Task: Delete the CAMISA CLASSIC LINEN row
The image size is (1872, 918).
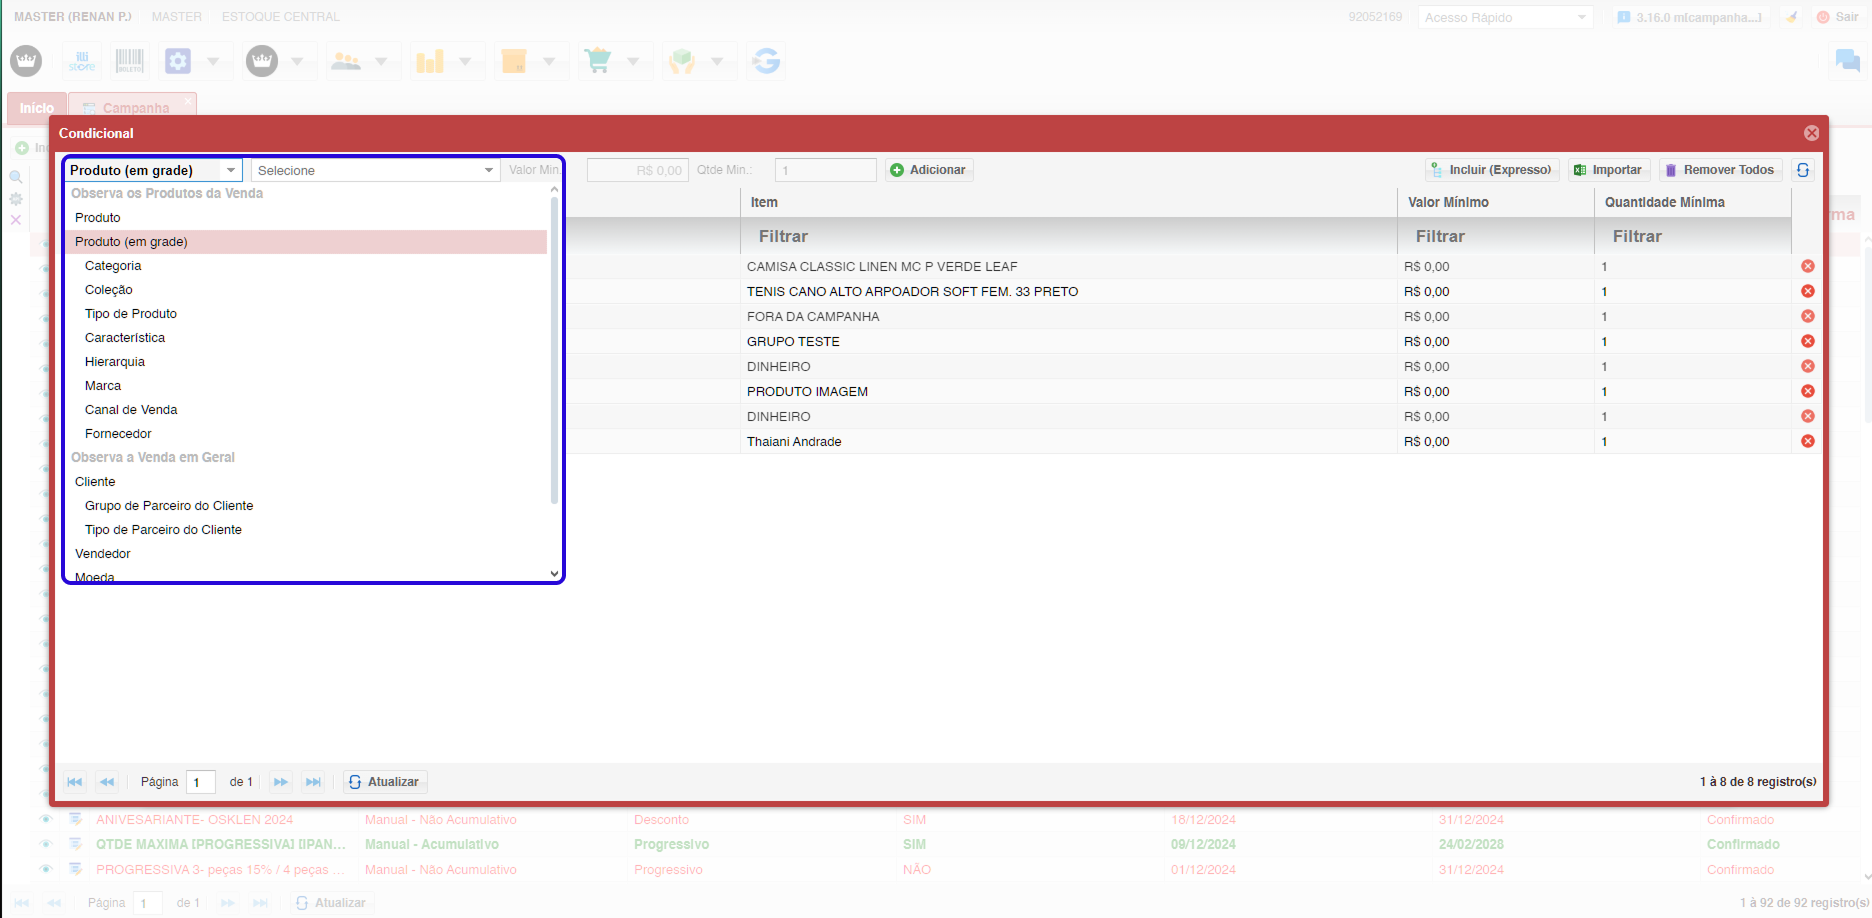Action: [1808, 266]
